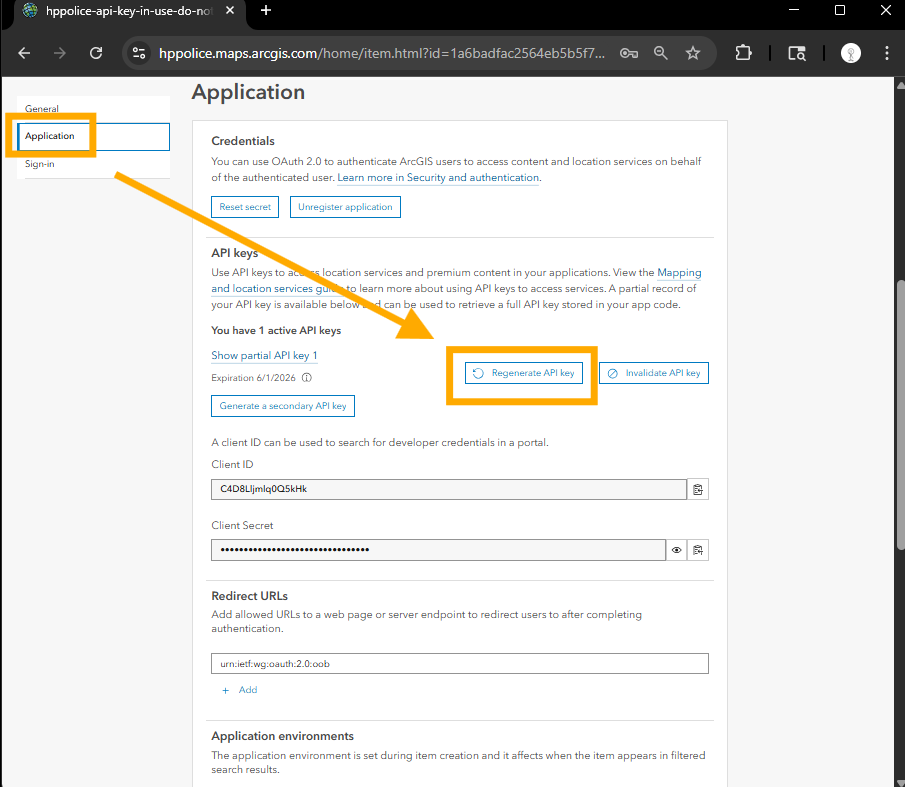Bookmark this page with the star icon
The width and height of the screenshot is (905, 787).
point(693,53)
